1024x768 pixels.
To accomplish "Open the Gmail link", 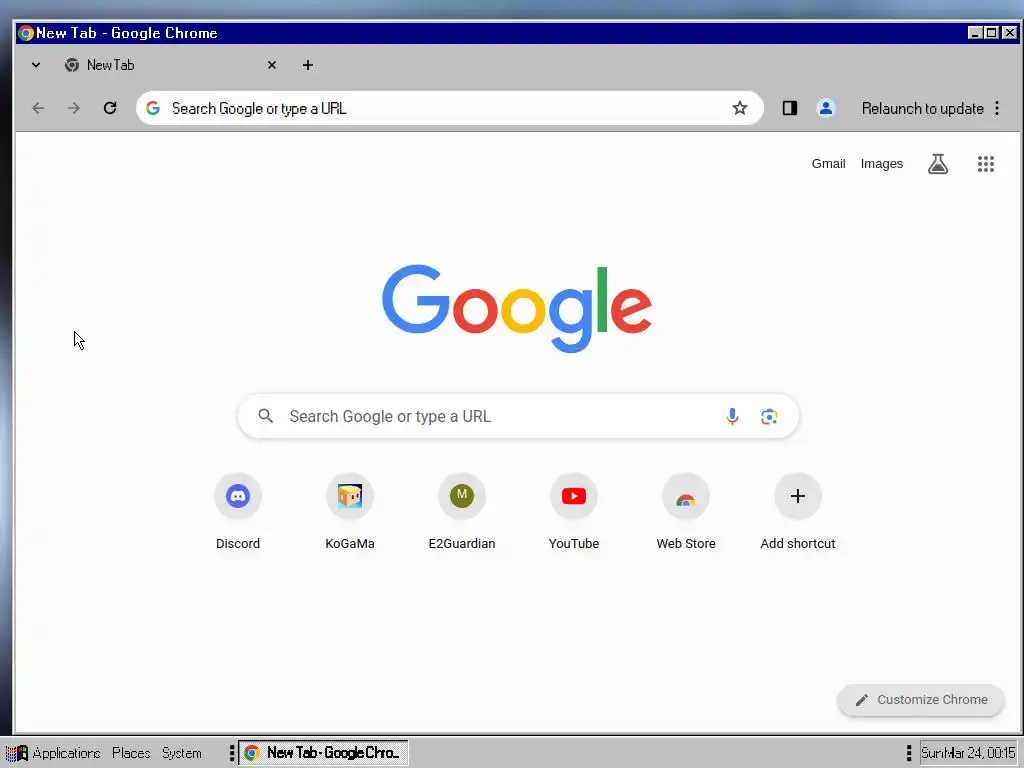I will click(828, 164).
